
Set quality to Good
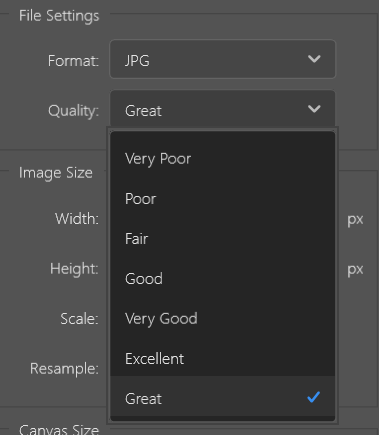point(222,279)
